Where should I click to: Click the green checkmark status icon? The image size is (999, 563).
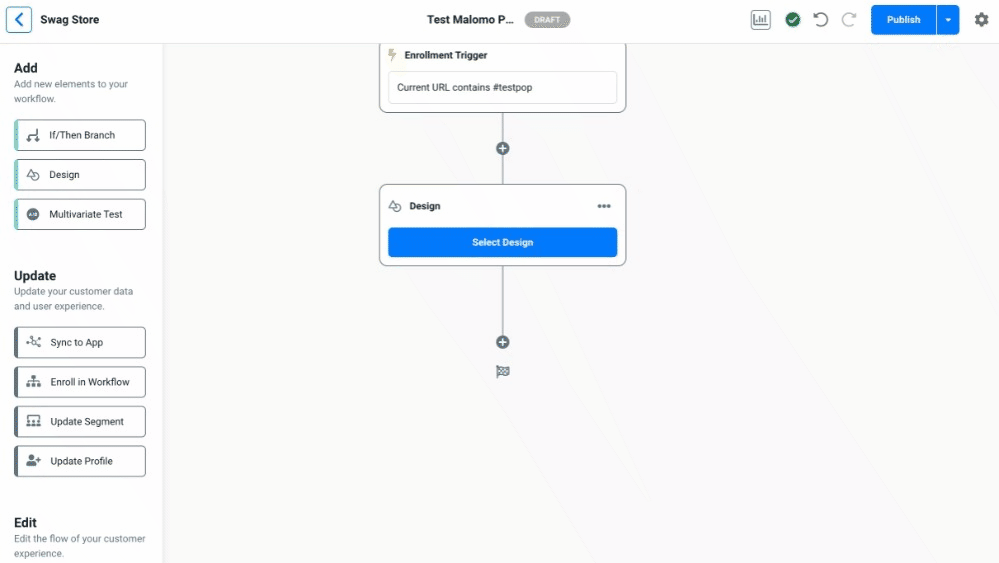coord(793,20)
